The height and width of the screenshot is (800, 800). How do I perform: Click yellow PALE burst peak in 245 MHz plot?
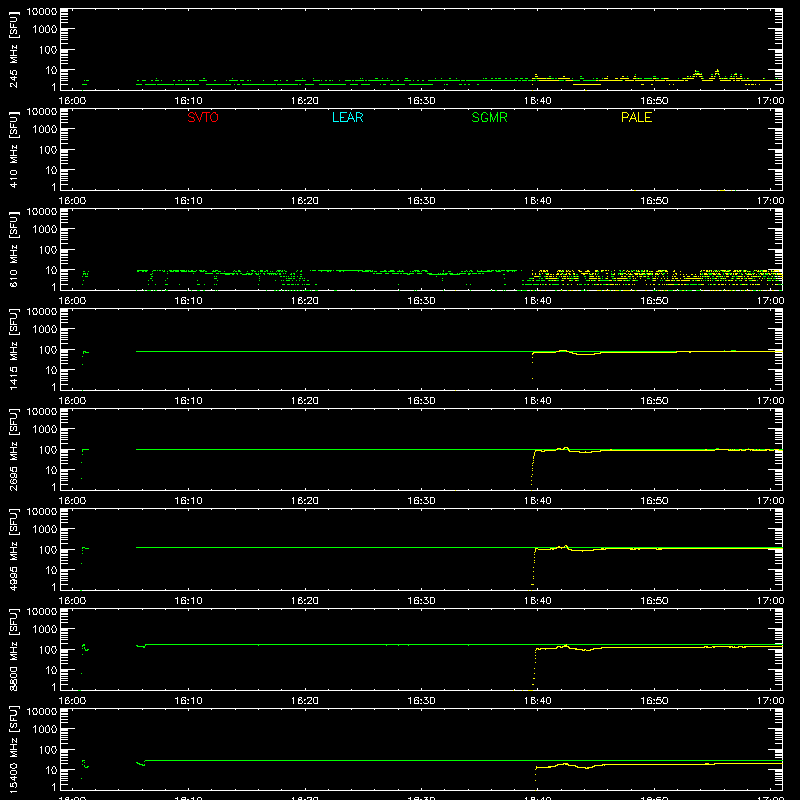click(717, 71)
